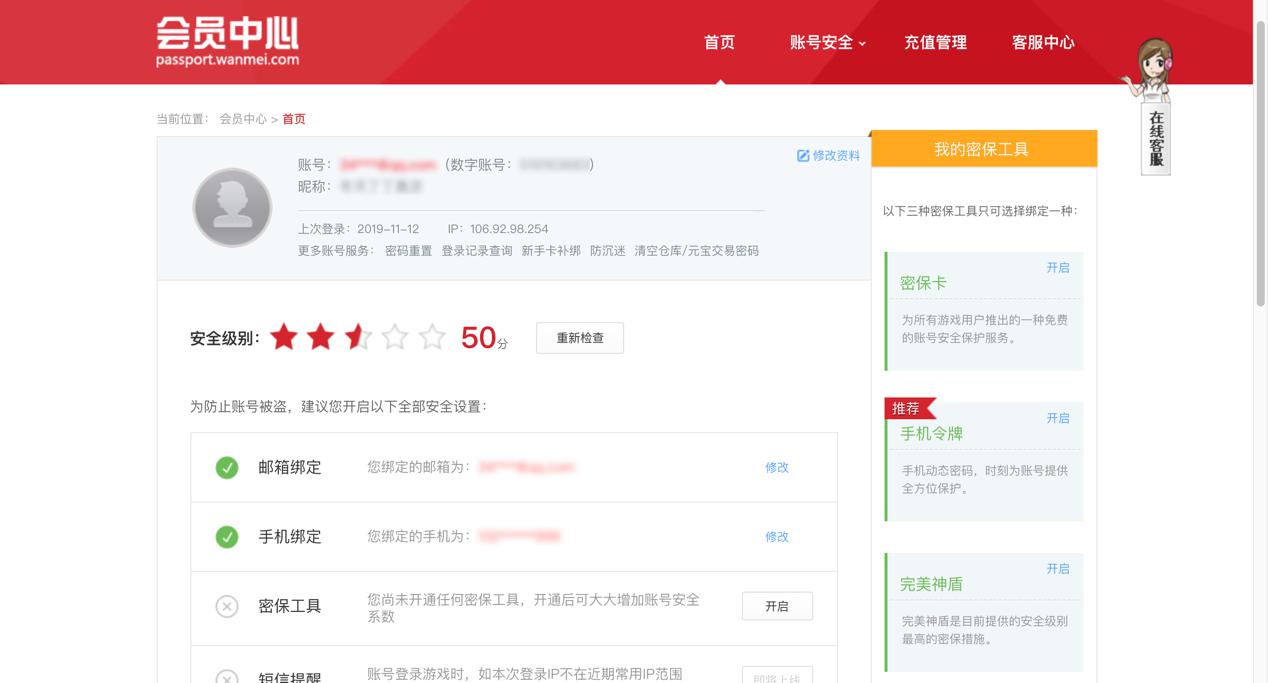Go to the 充值管理 tab
This screenshot has height=683, width=1268.
tap(935, 42)
